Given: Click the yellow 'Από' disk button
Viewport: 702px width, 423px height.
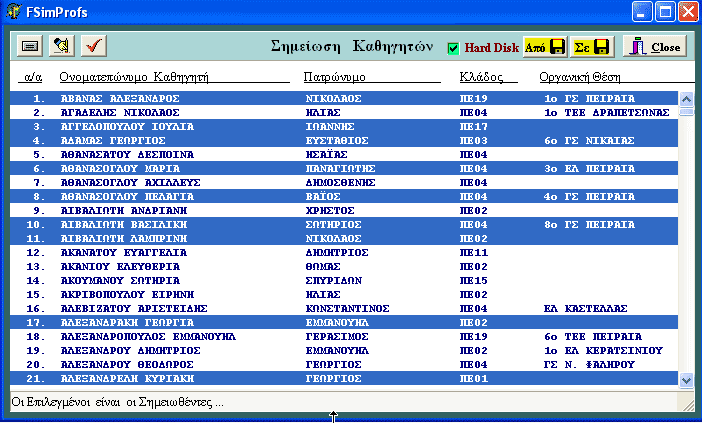Looking at the screenshot, I should [x=546, y=47].
